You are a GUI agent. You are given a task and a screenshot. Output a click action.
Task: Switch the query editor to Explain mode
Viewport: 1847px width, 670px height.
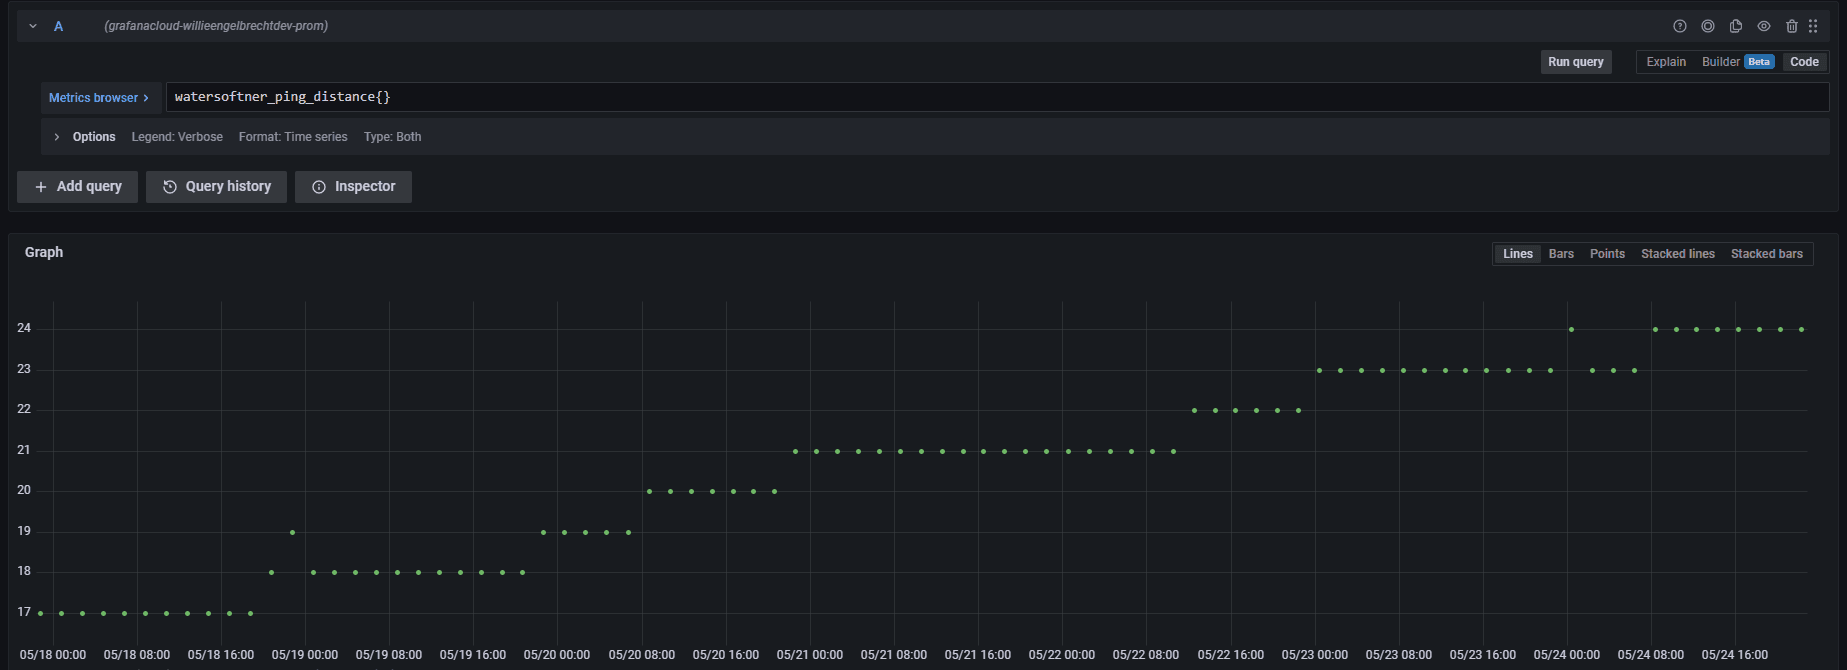(1666, 62)
